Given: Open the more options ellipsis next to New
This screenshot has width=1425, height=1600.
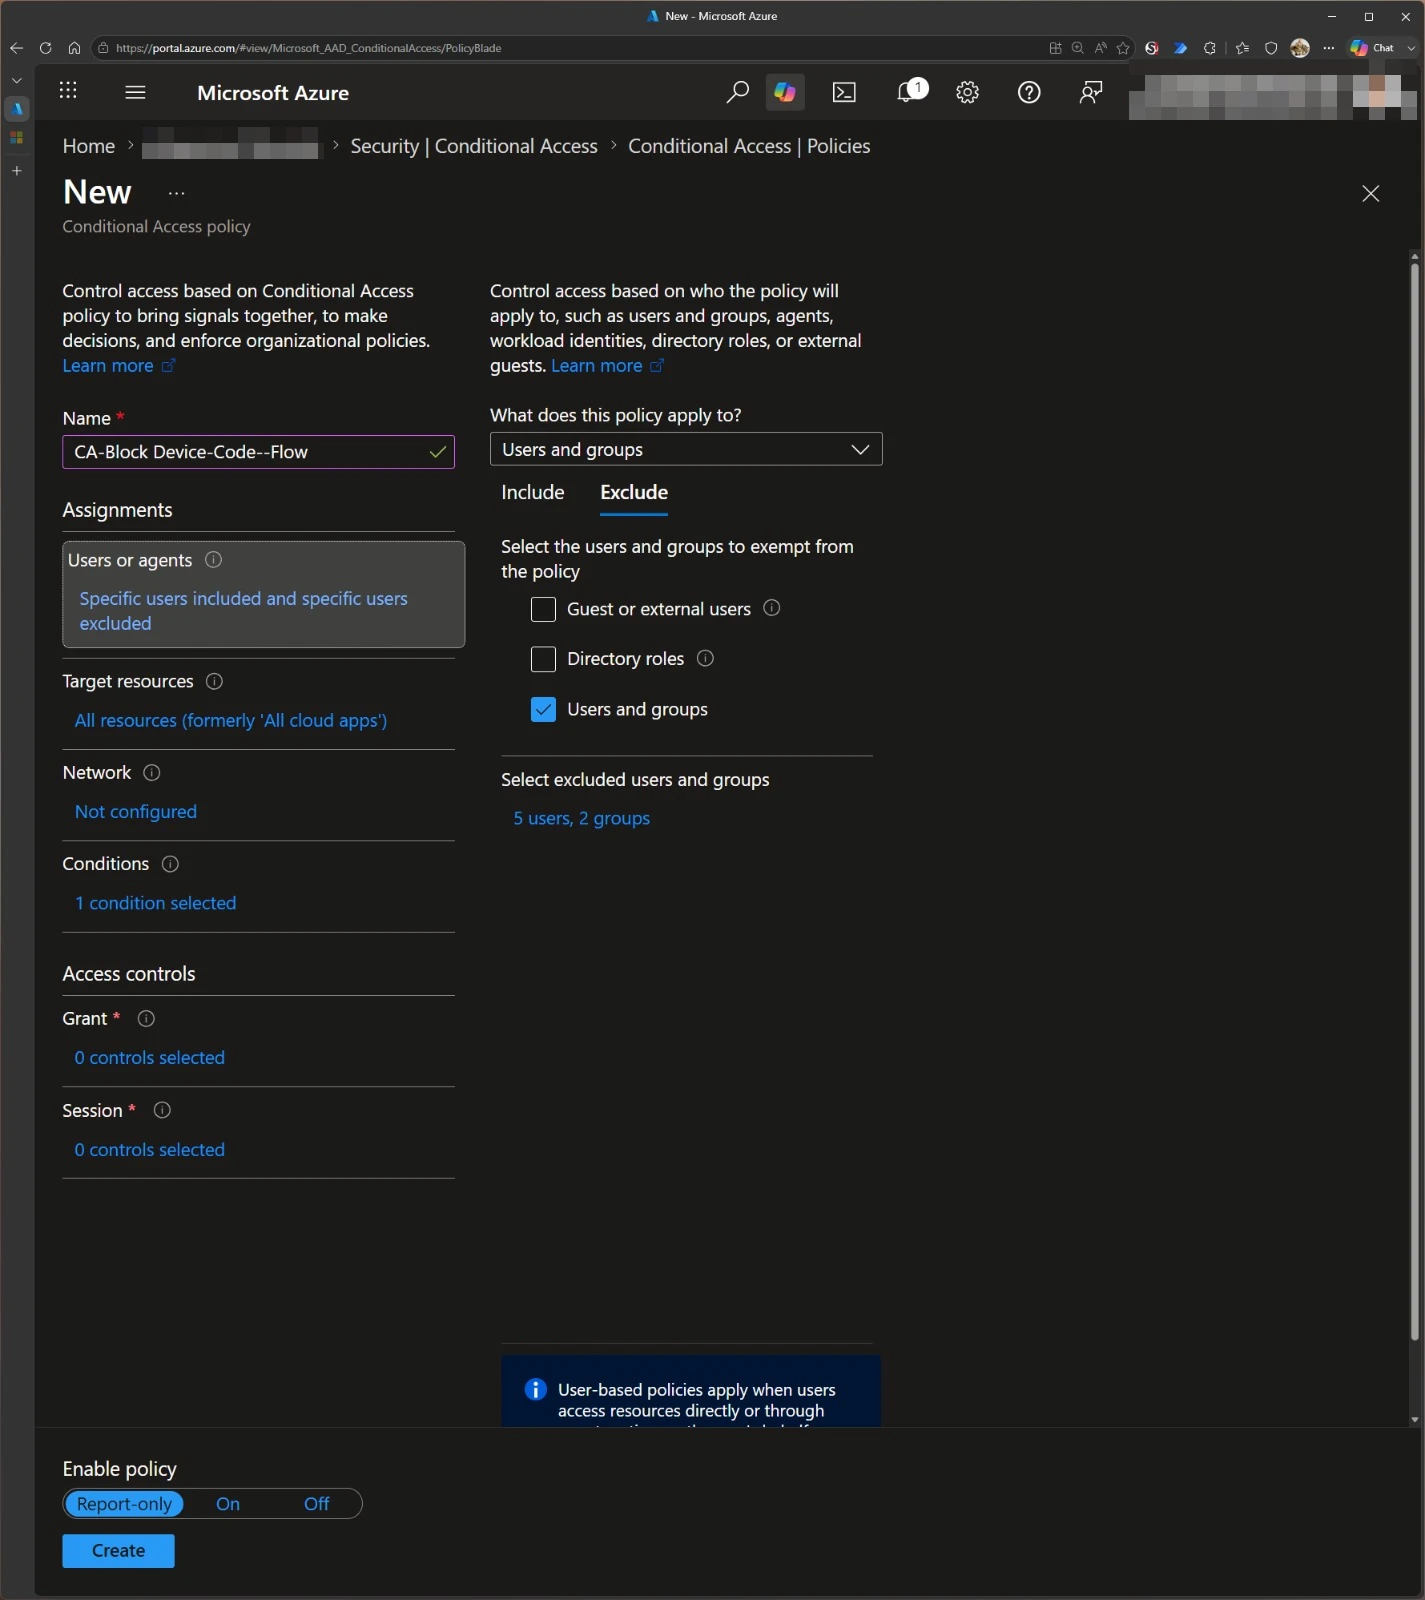Looking at the screenshot, I should coord(177,193).
